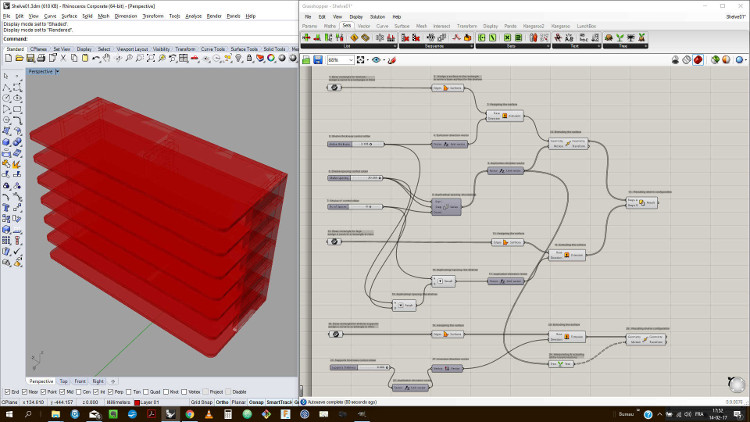Click the first green Sets component icon
Screen dimensions: 750x422
tap(482, 37)
